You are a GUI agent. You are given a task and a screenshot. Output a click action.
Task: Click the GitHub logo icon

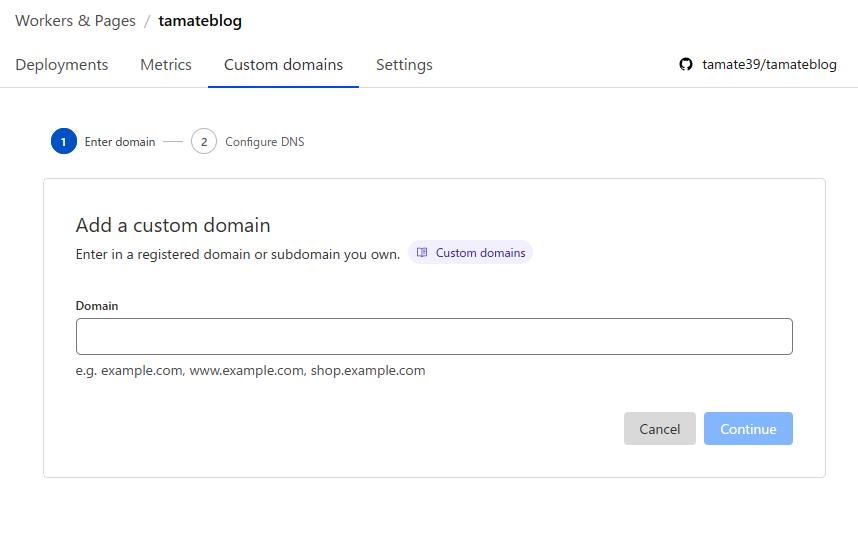pos(686,64)
